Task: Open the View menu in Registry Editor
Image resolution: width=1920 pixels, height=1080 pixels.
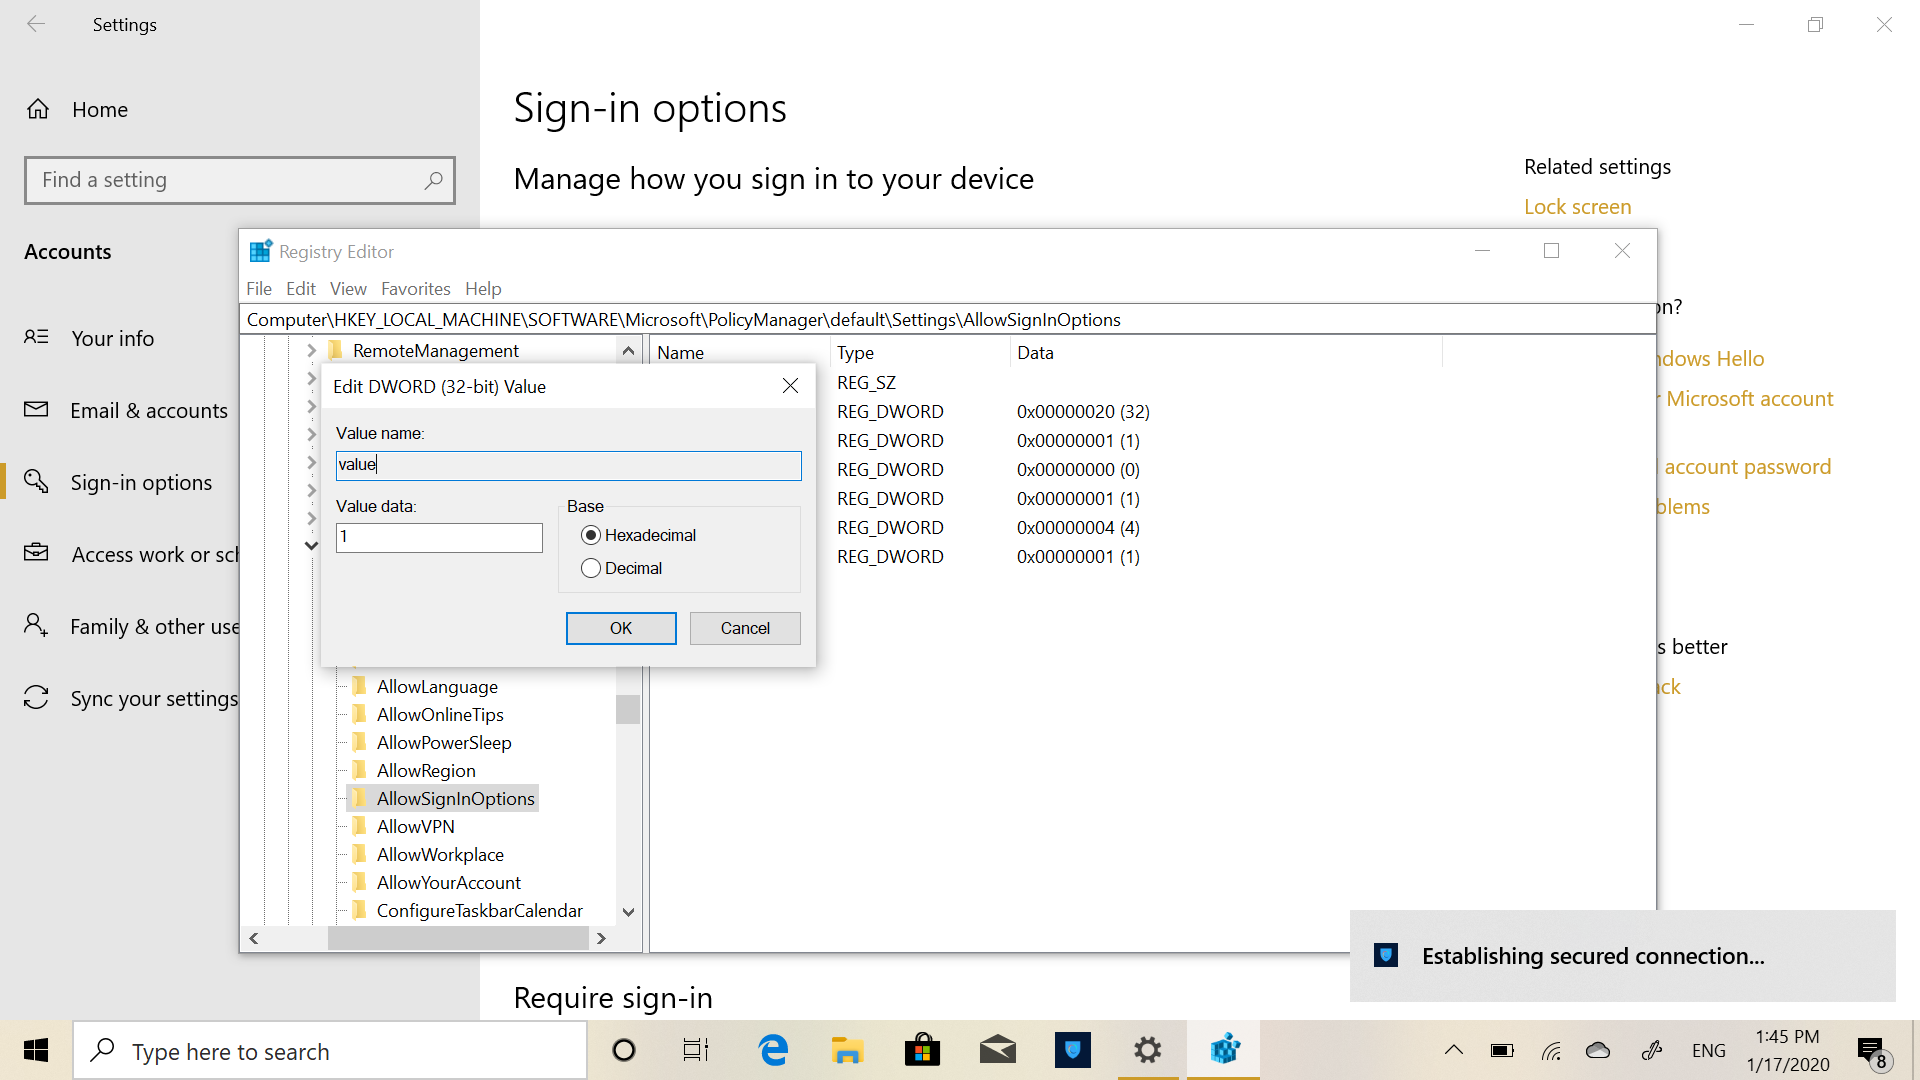Action: click(348, 289)
